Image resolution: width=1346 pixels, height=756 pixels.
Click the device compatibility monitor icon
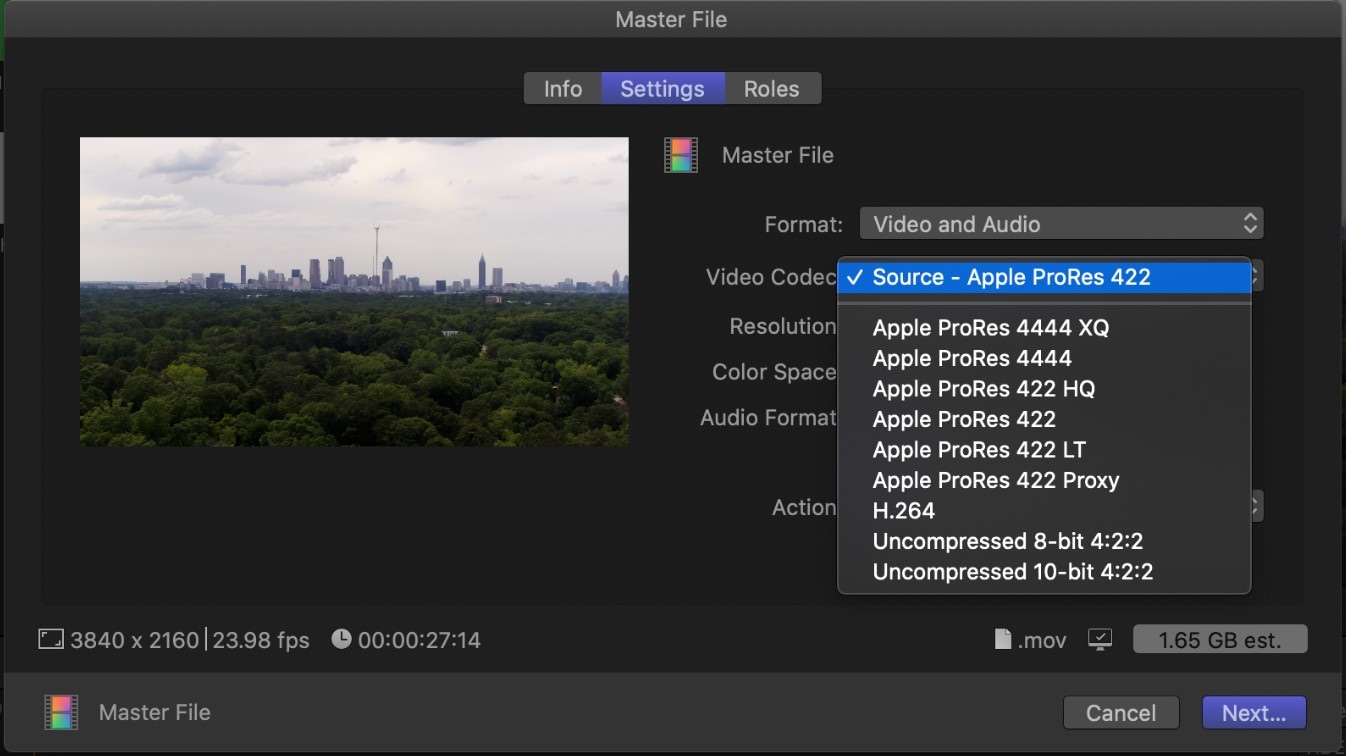click(x=1100, y=639)
